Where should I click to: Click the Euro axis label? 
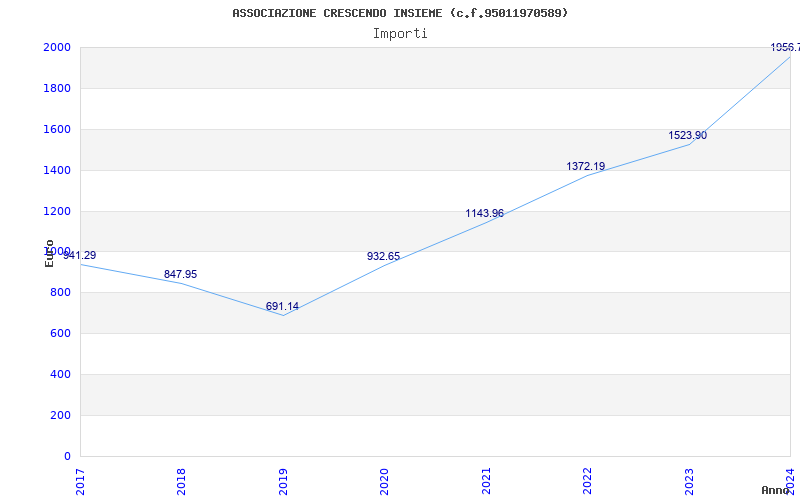click(x=49, y=254)
